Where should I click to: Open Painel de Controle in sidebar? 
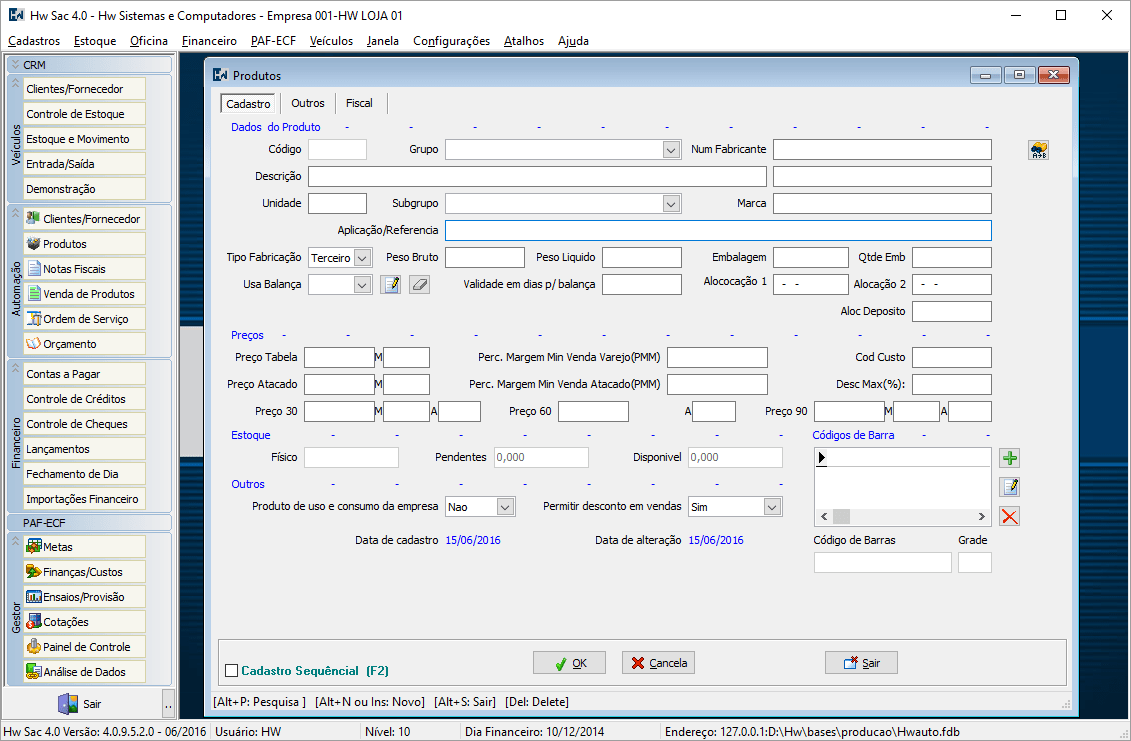(84, 647)
